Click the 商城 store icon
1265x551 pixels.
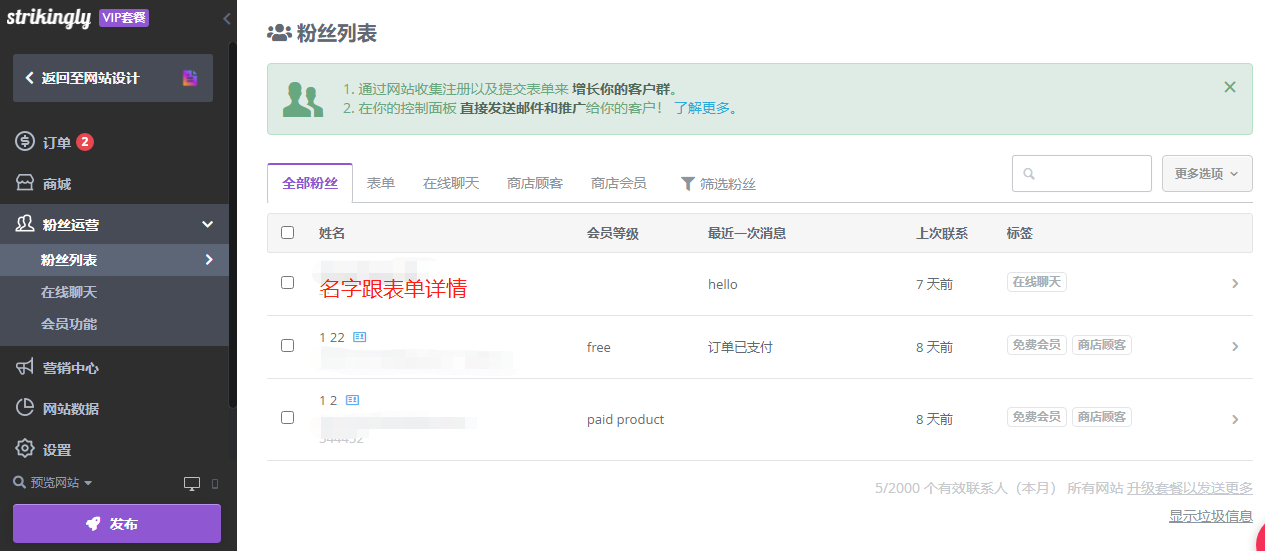point(25,183)
